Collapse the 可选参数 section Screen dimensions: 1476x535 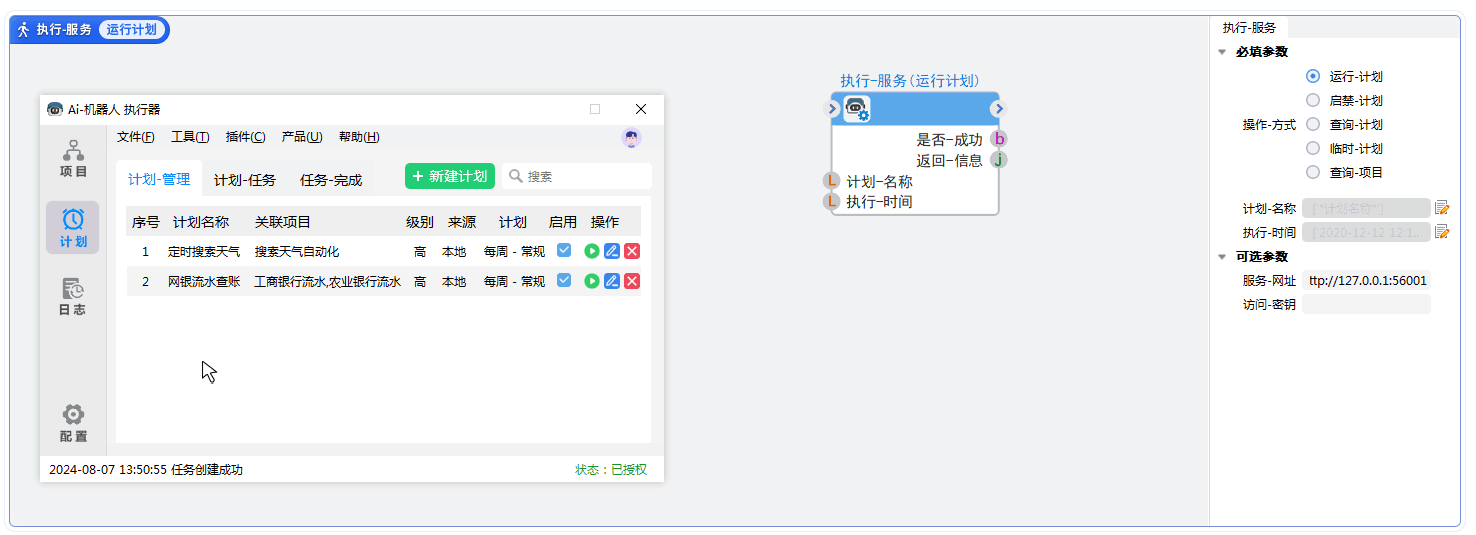[1222, 257]
